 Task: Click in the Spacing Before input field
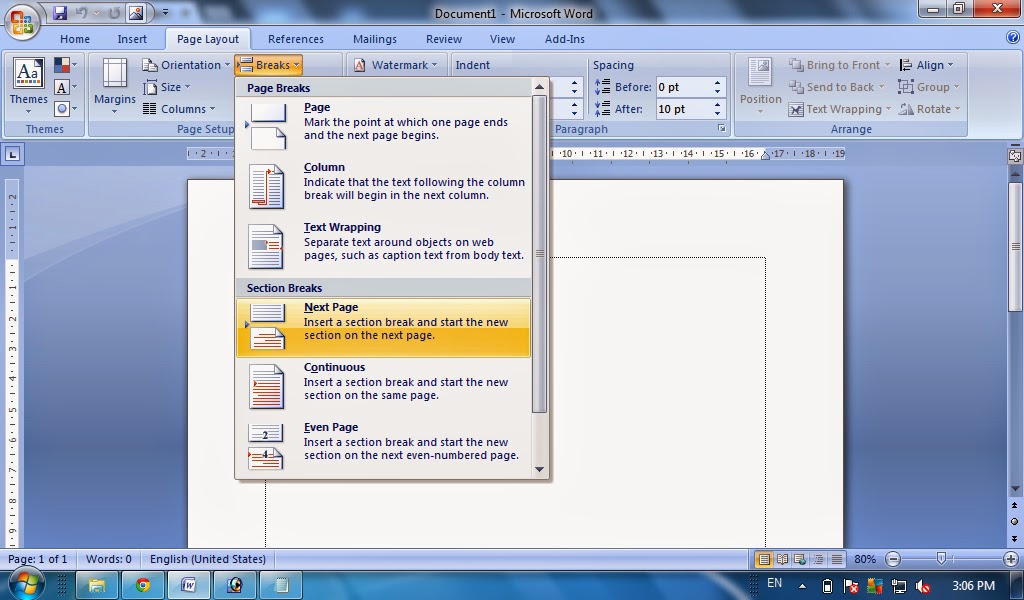click(684, 87)
